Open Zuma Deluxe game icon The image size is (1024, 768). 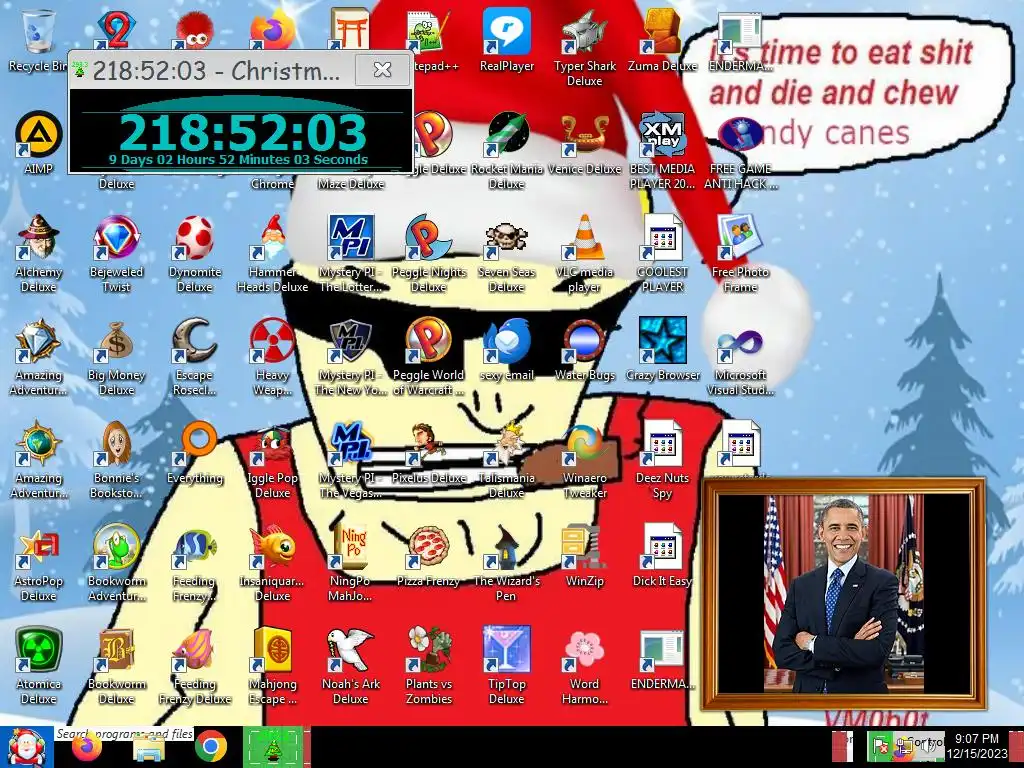(662, 40)
